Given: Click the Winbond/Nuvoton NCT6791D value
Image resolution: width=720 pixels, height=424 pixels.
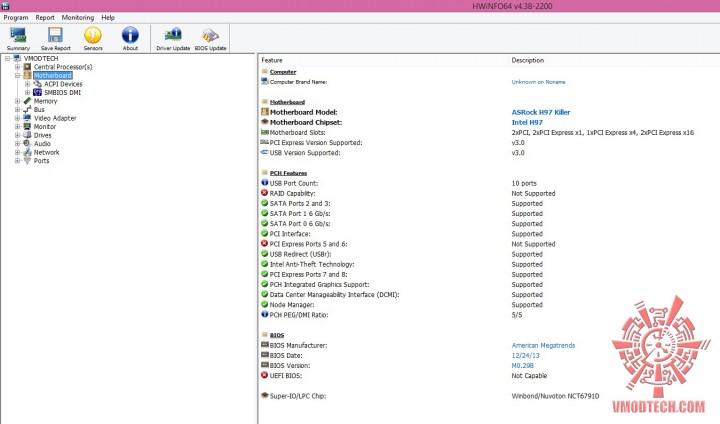Looking at the screenshot, I should pos(555,396).
